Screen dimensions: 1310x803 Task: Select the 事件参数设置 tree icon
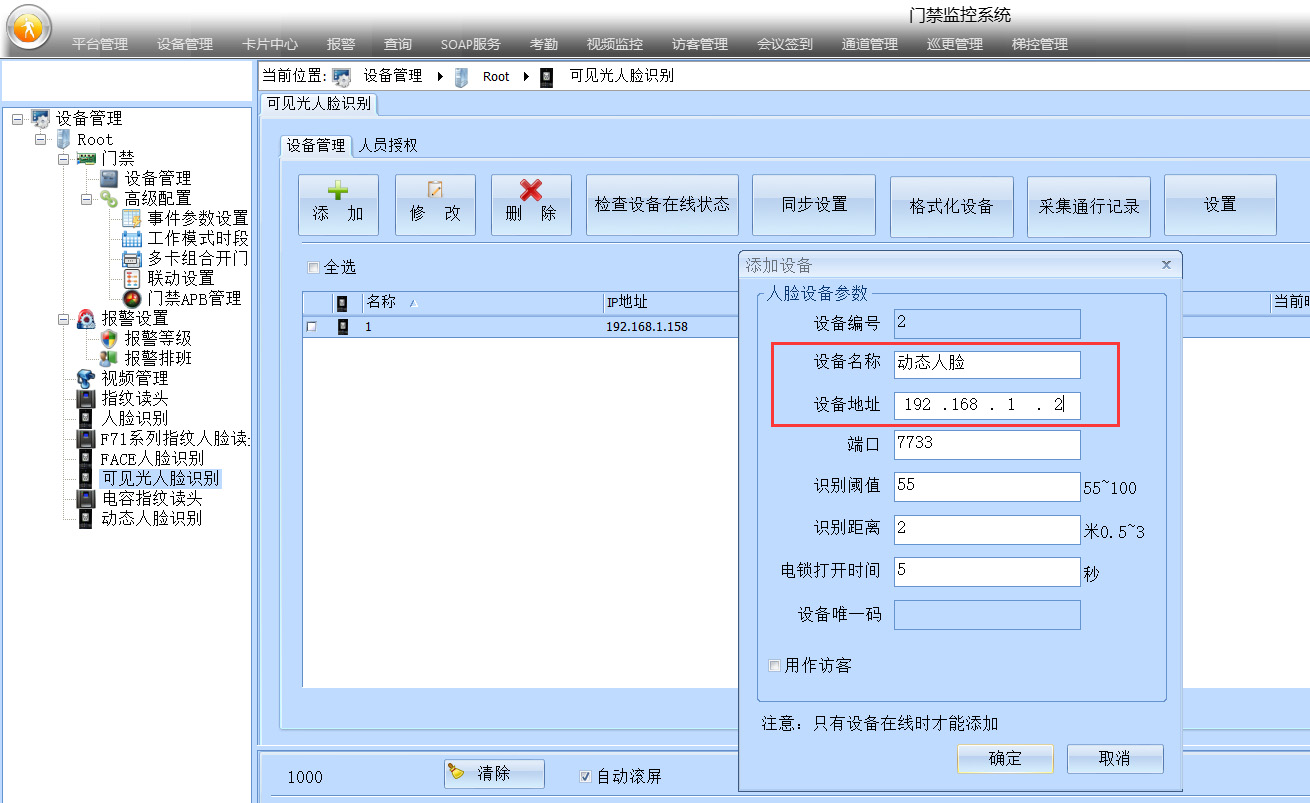[x=131, y=218]
